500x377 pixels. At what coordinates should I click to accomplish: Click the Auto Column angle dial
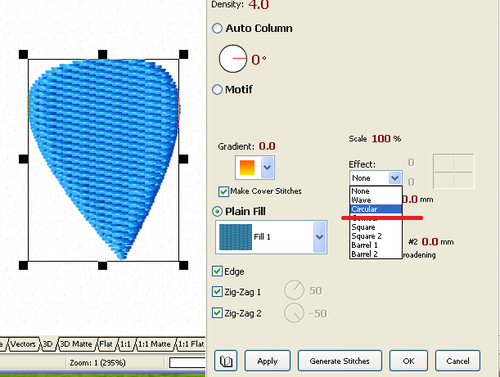tap(233, 59)
